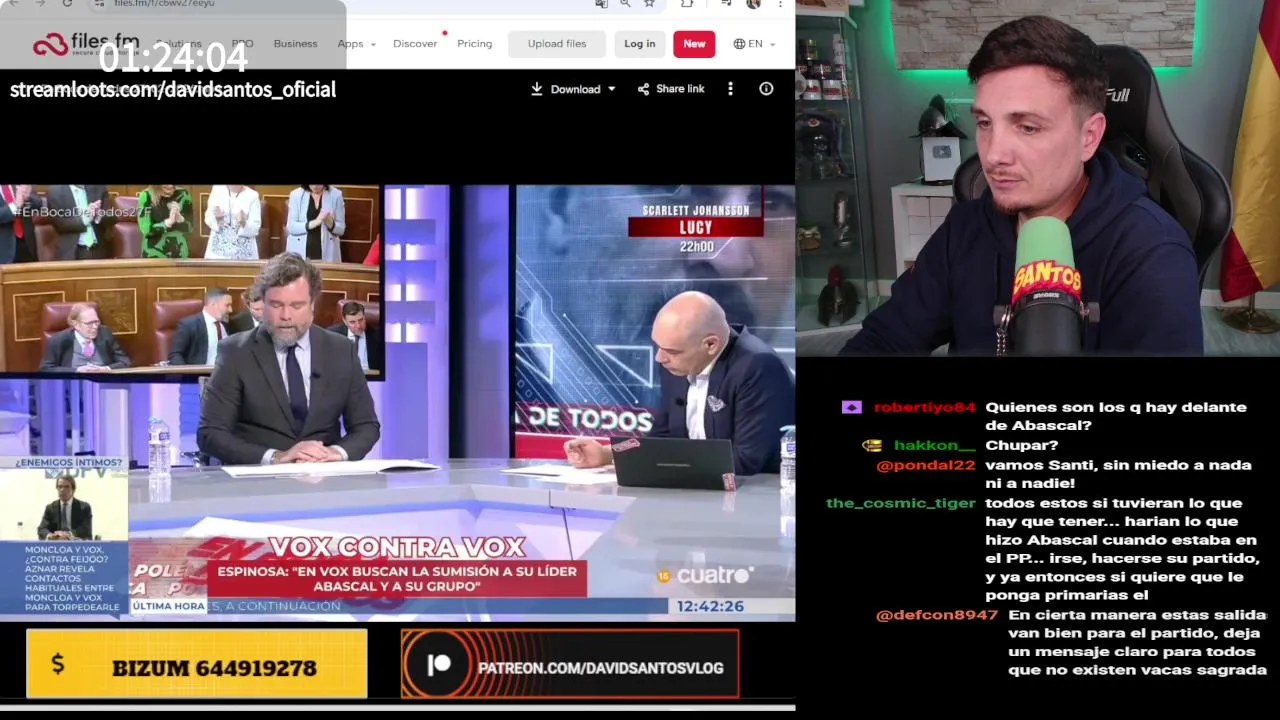Click chat username robertiyo84
The image size is (1280, 720).
[924, 408]
